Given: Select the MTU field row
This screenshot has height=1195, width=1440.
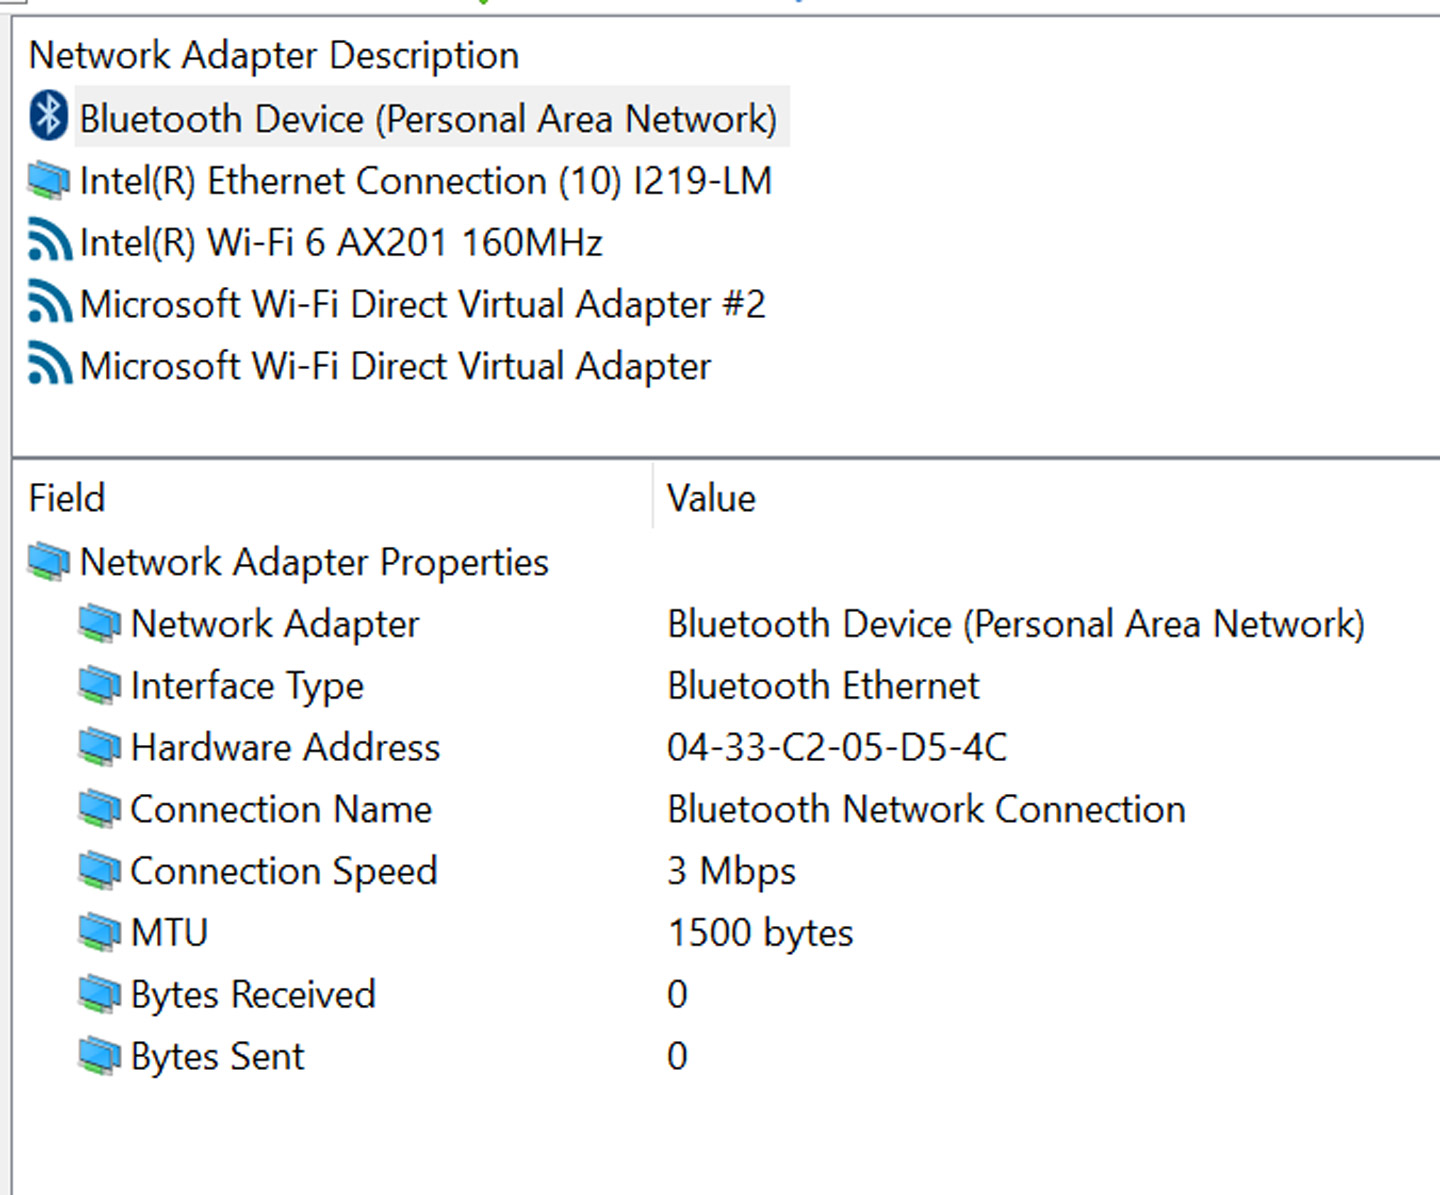Looking at the screenshot, I should click(169, 933).
